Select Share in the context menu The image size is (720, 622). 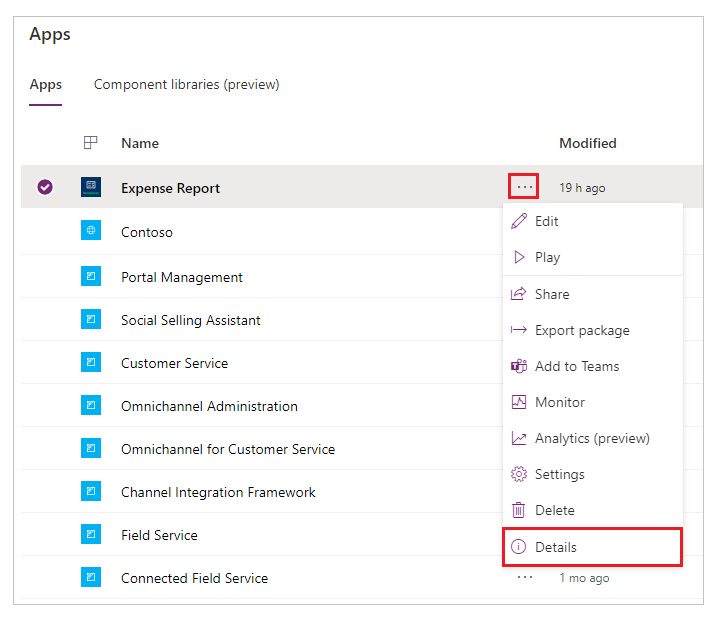592,294
